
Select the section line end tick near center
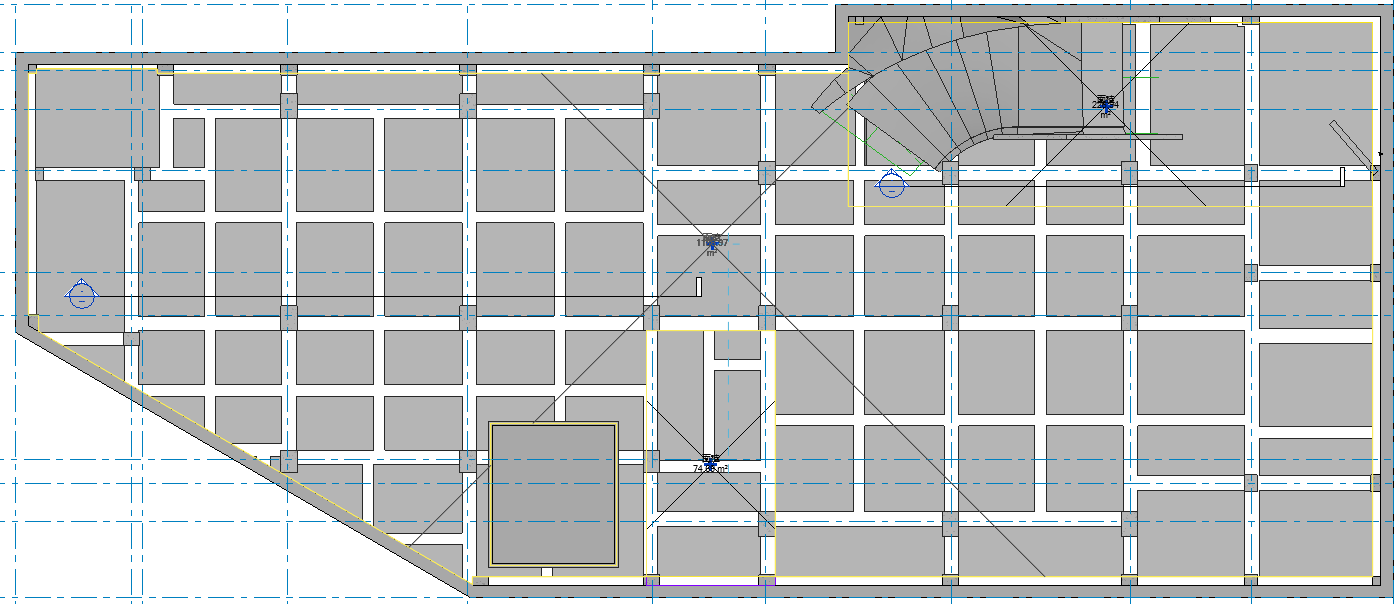(x=699, y=287)
